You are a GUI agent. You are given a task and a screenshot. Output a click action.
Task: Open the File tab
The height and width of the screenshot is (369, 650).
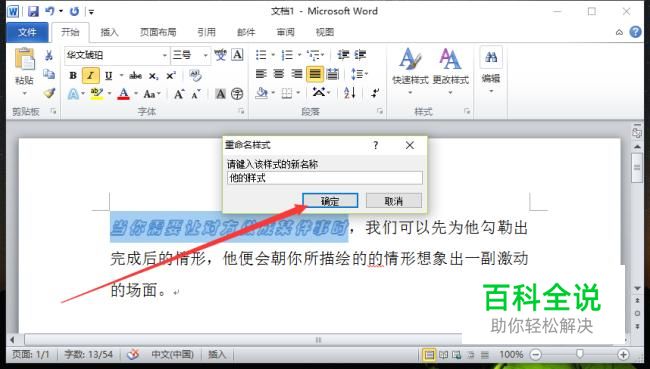[27, 32]
